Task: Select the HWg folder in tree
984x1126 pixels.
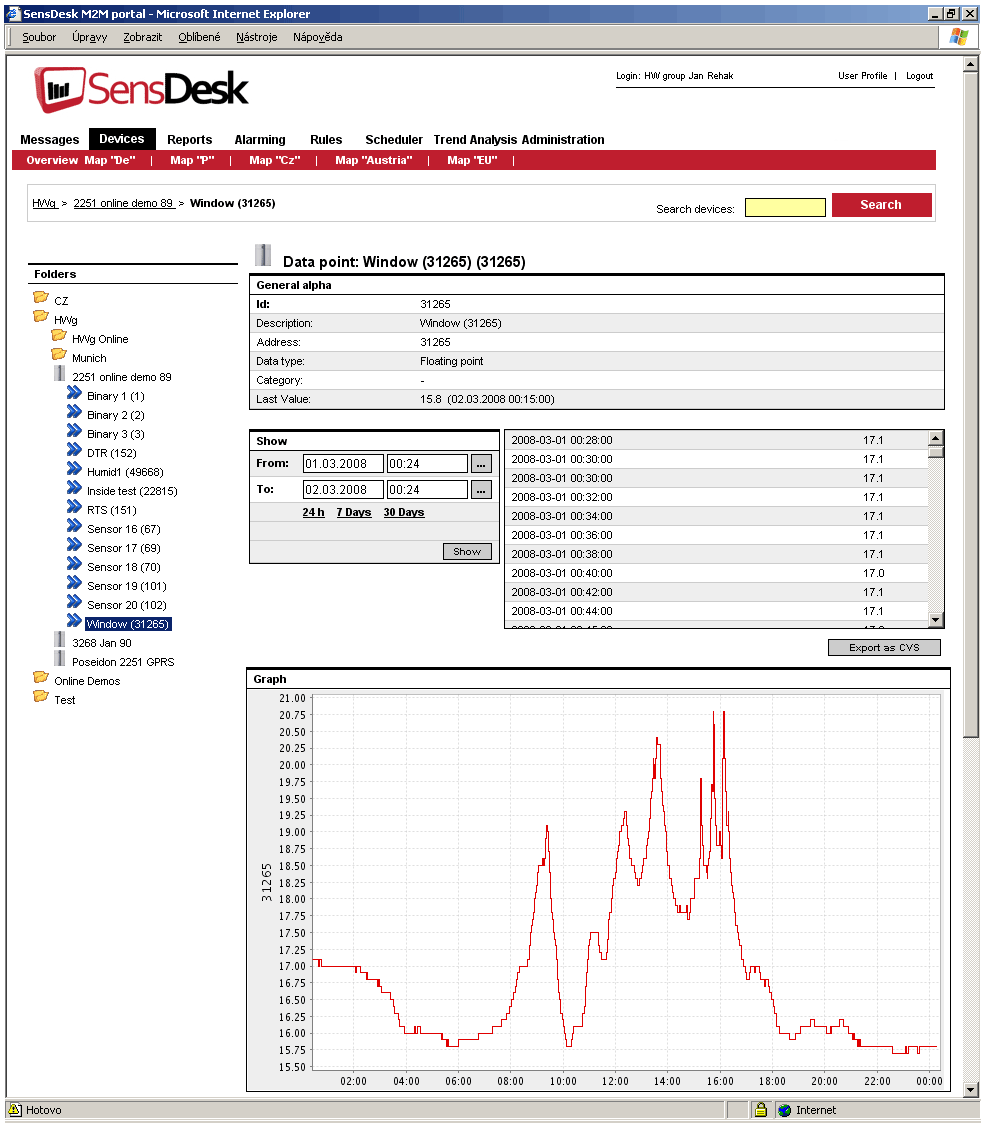Action: 65,320
